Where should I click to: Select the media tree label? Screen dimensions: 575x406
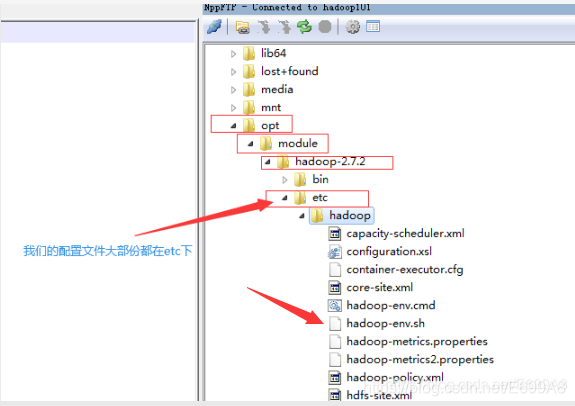277,89
